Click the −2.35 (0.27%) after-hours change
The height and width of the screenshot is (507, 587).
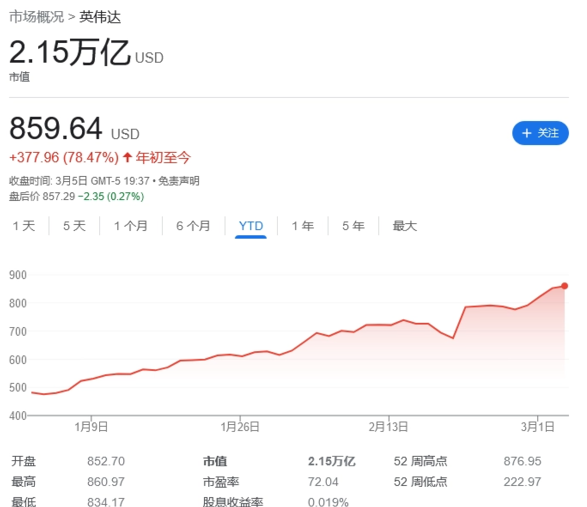tap(111, 196)
